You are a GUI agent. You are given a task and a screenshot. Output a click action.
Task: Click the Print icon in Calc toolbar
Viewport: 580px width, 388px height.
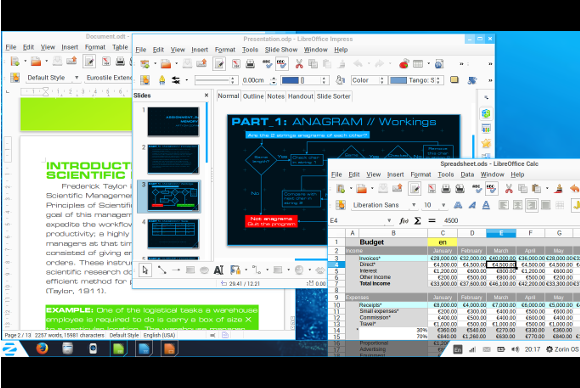pos(446,189)
